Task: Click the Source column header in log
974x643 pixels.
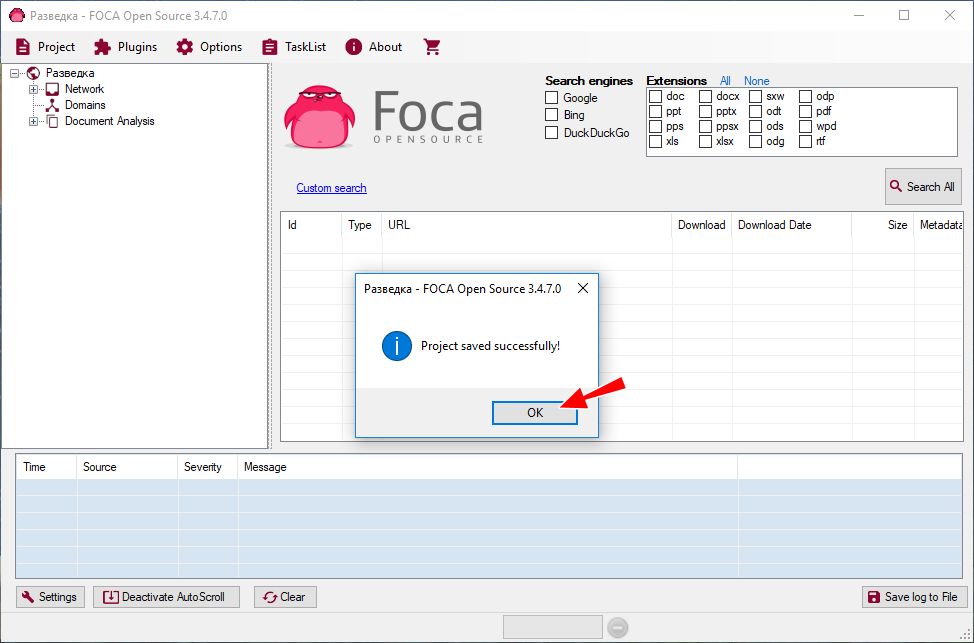Action: 127,467
